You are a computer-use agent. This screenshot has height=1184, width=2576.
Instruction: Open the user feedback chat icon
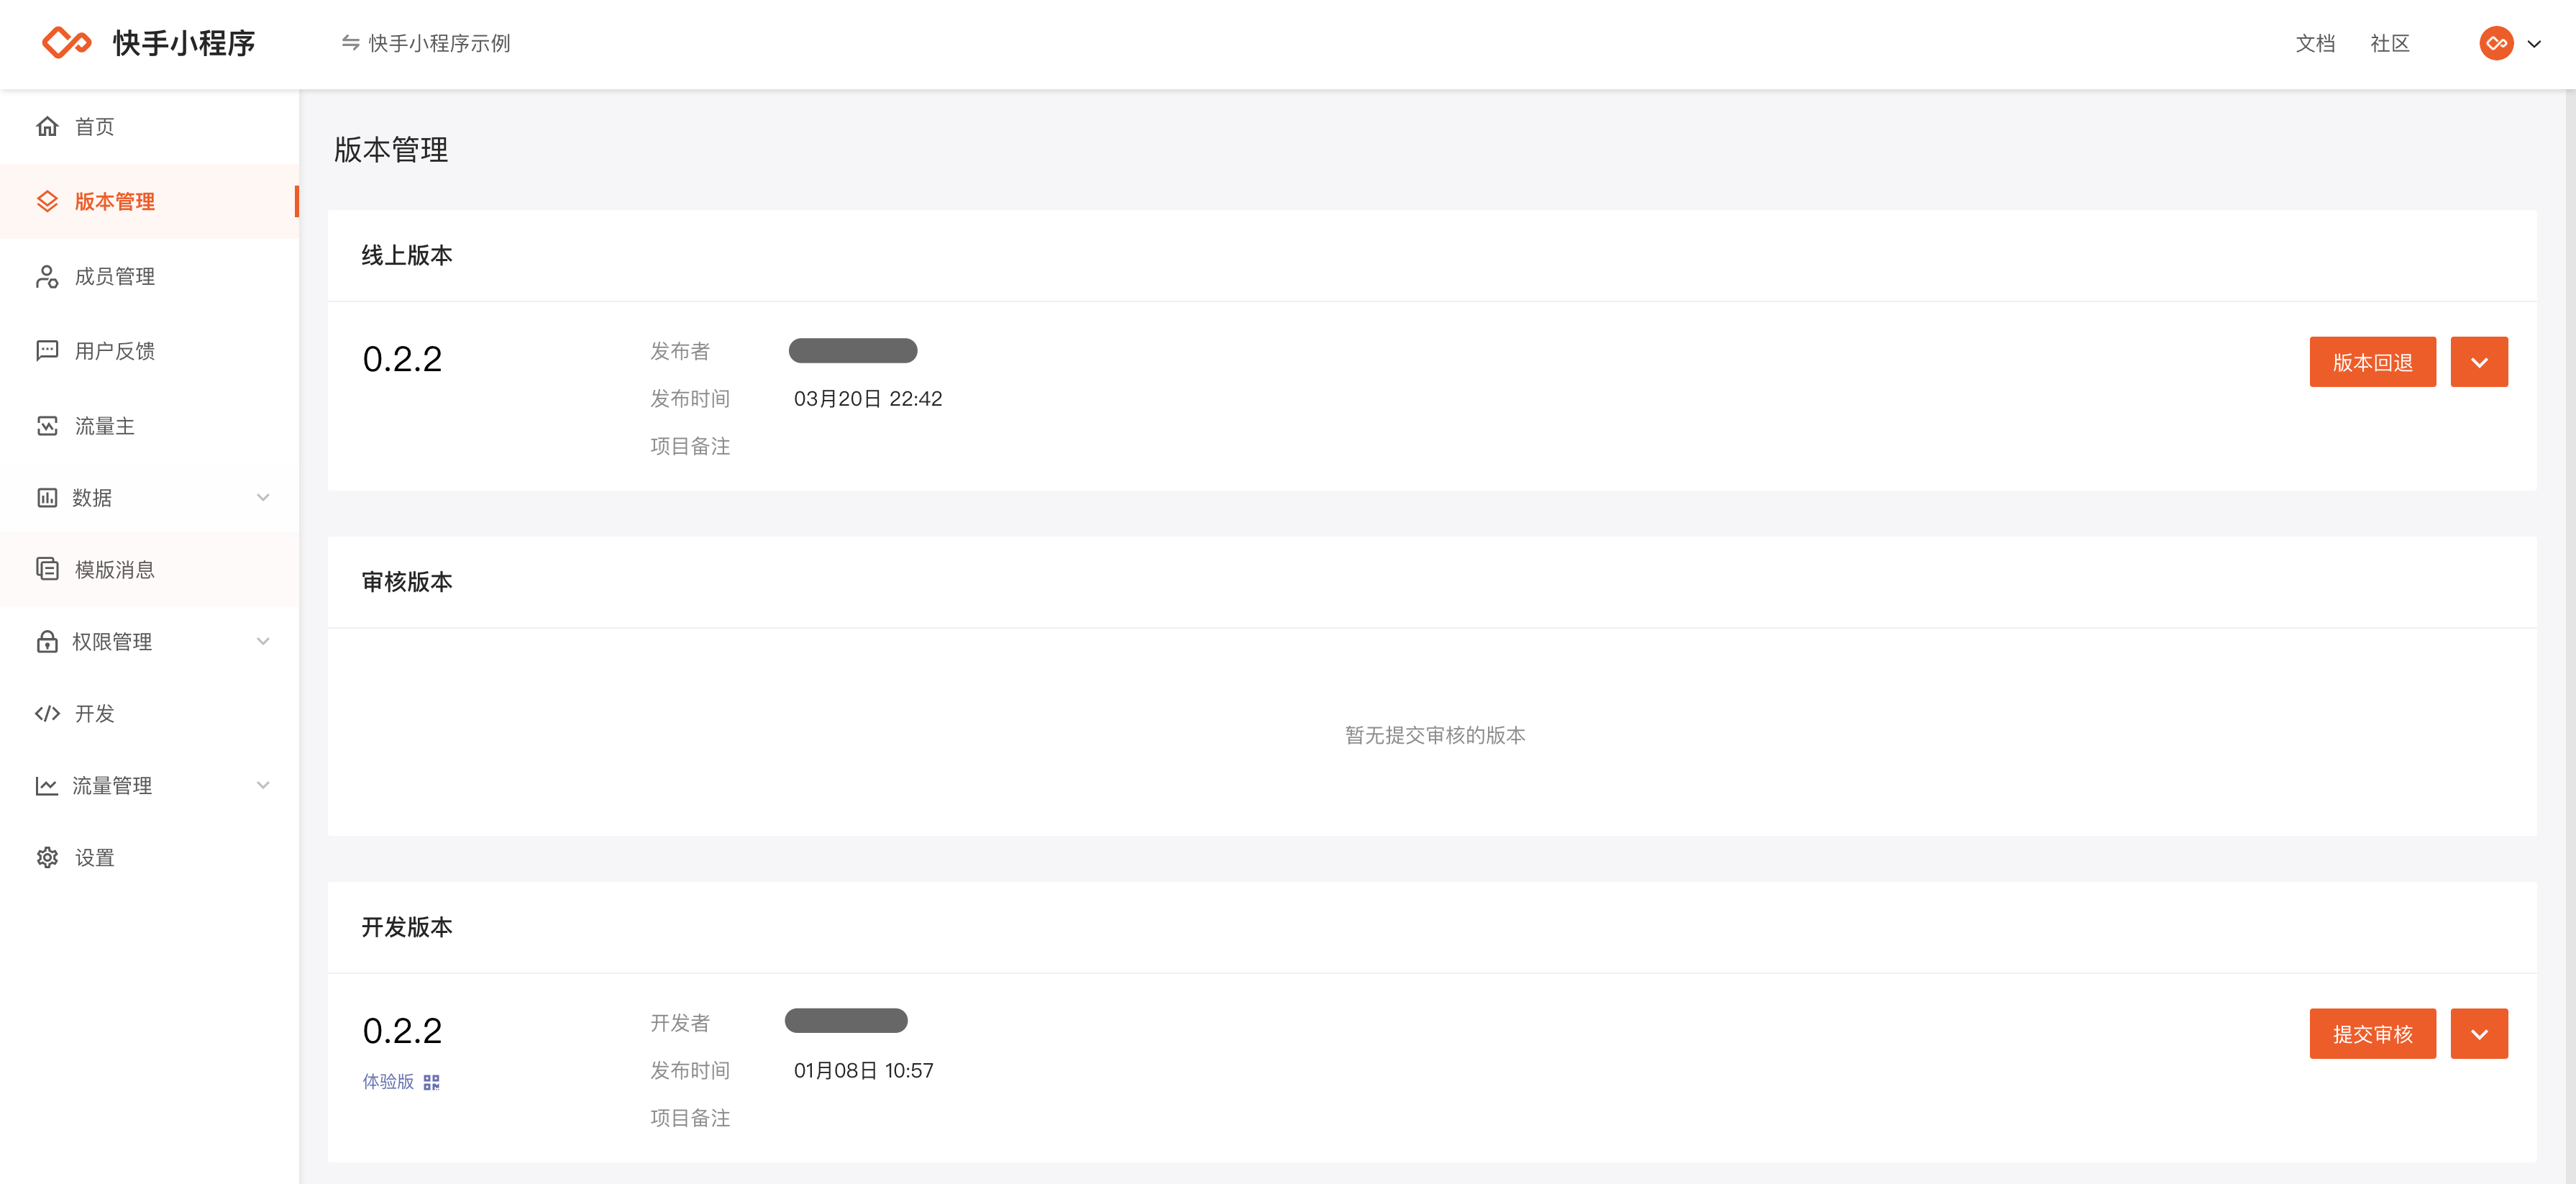click(x=47, y=350)
